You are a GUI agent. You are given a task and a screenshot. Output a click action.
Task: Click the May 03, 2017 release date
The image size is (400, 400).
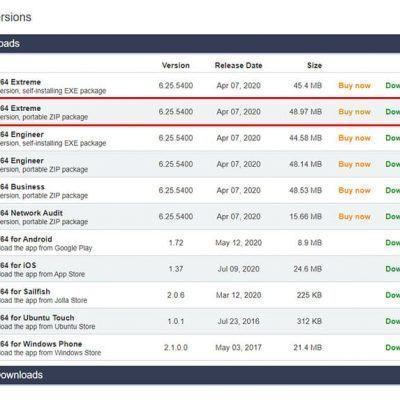(238, 348)
